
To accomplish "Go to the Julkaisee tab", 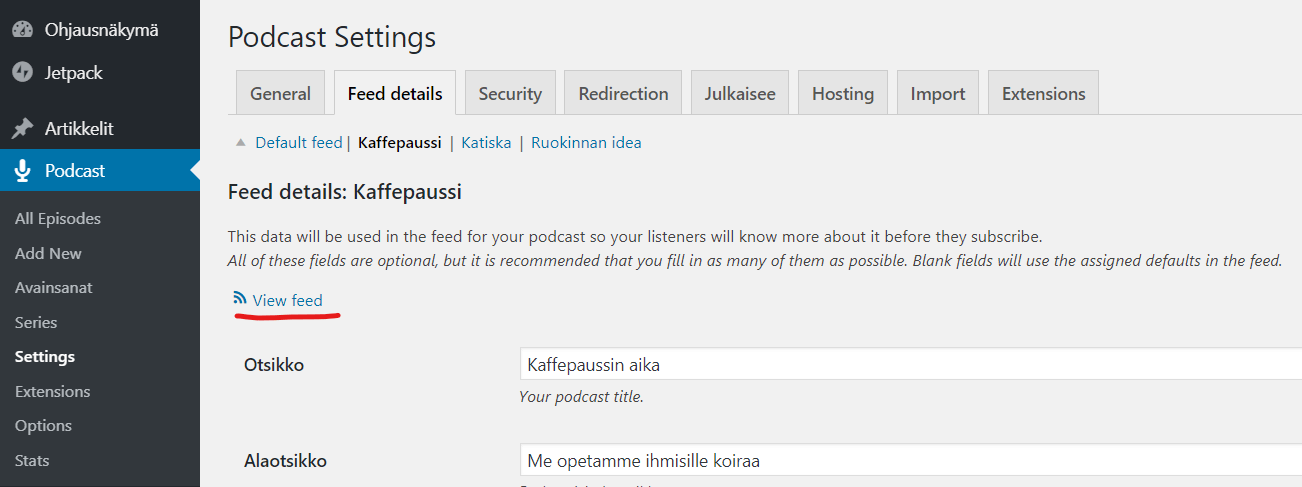I will (x=740, y=94).
